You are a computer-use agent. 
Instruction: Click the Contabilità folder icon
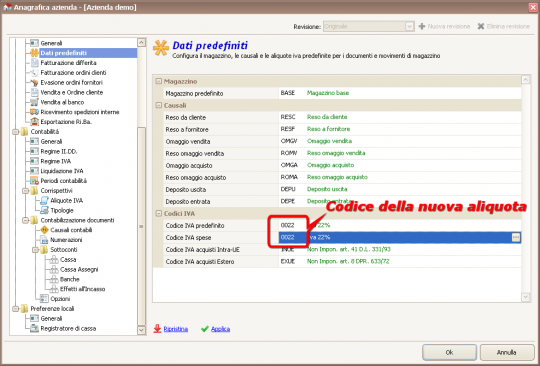coord(24,132)
